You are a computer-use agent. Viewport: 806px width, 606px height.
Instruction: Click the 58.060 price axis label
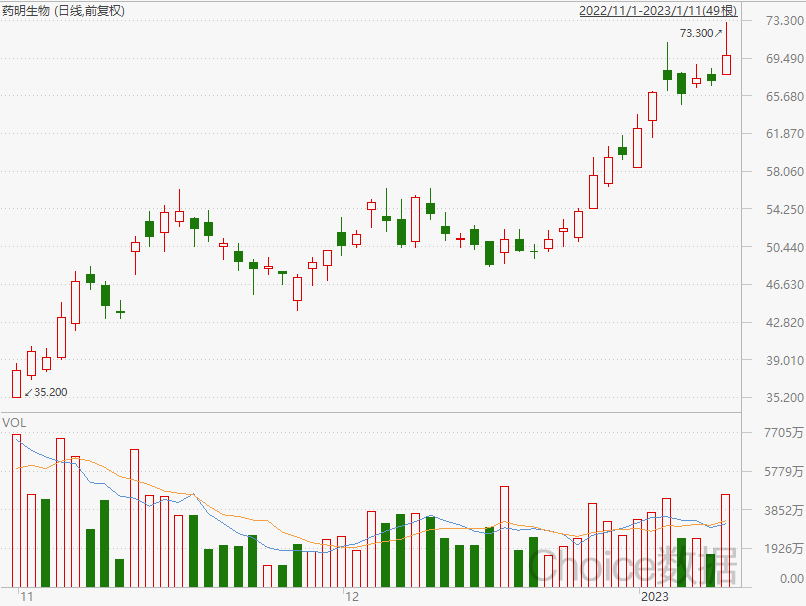click(x=784, y=172)
